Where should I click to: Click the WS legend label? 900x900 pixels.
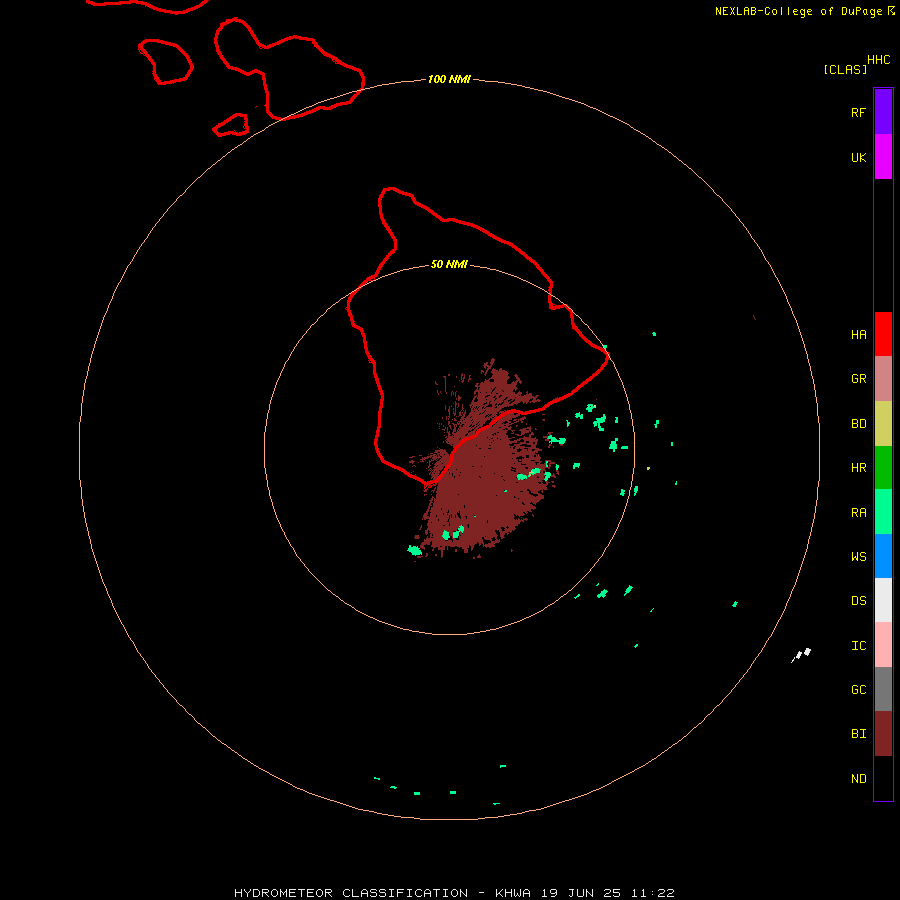(x=858, y=557)
